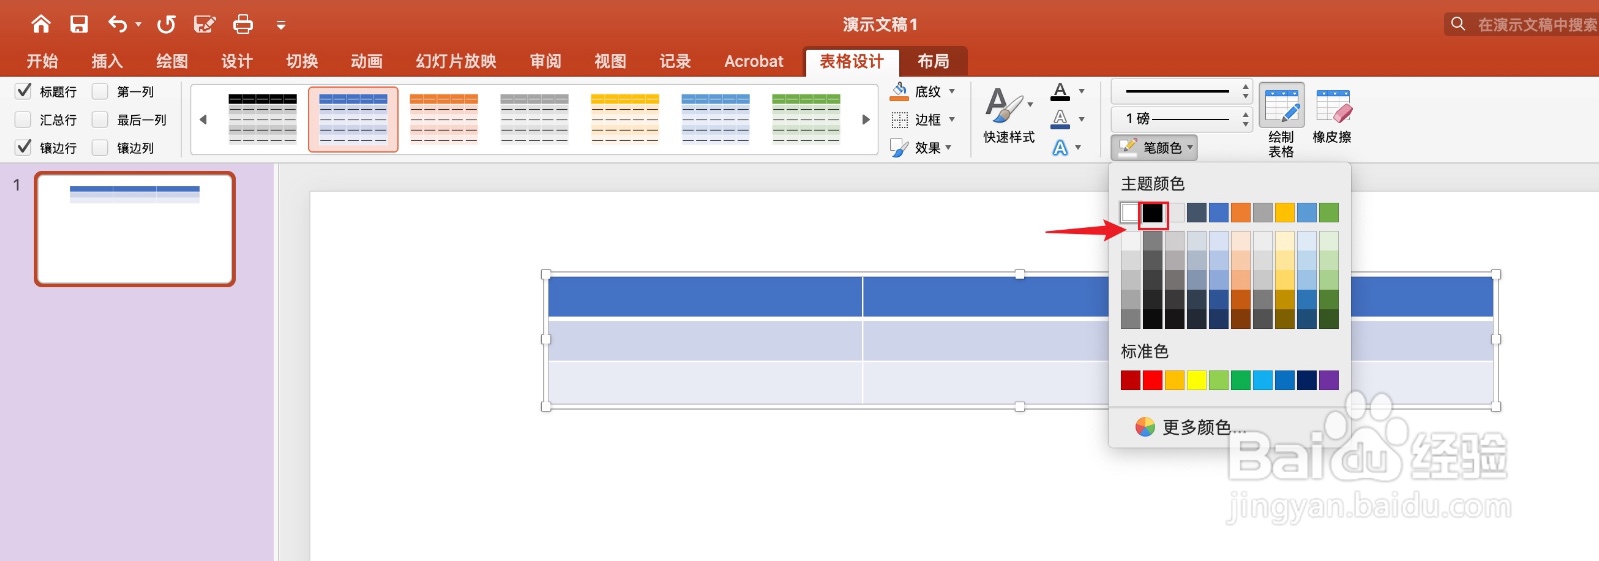Click the Effects (效果) icon
Screen dimensions: 1599x561
click(x=899, y=147)
